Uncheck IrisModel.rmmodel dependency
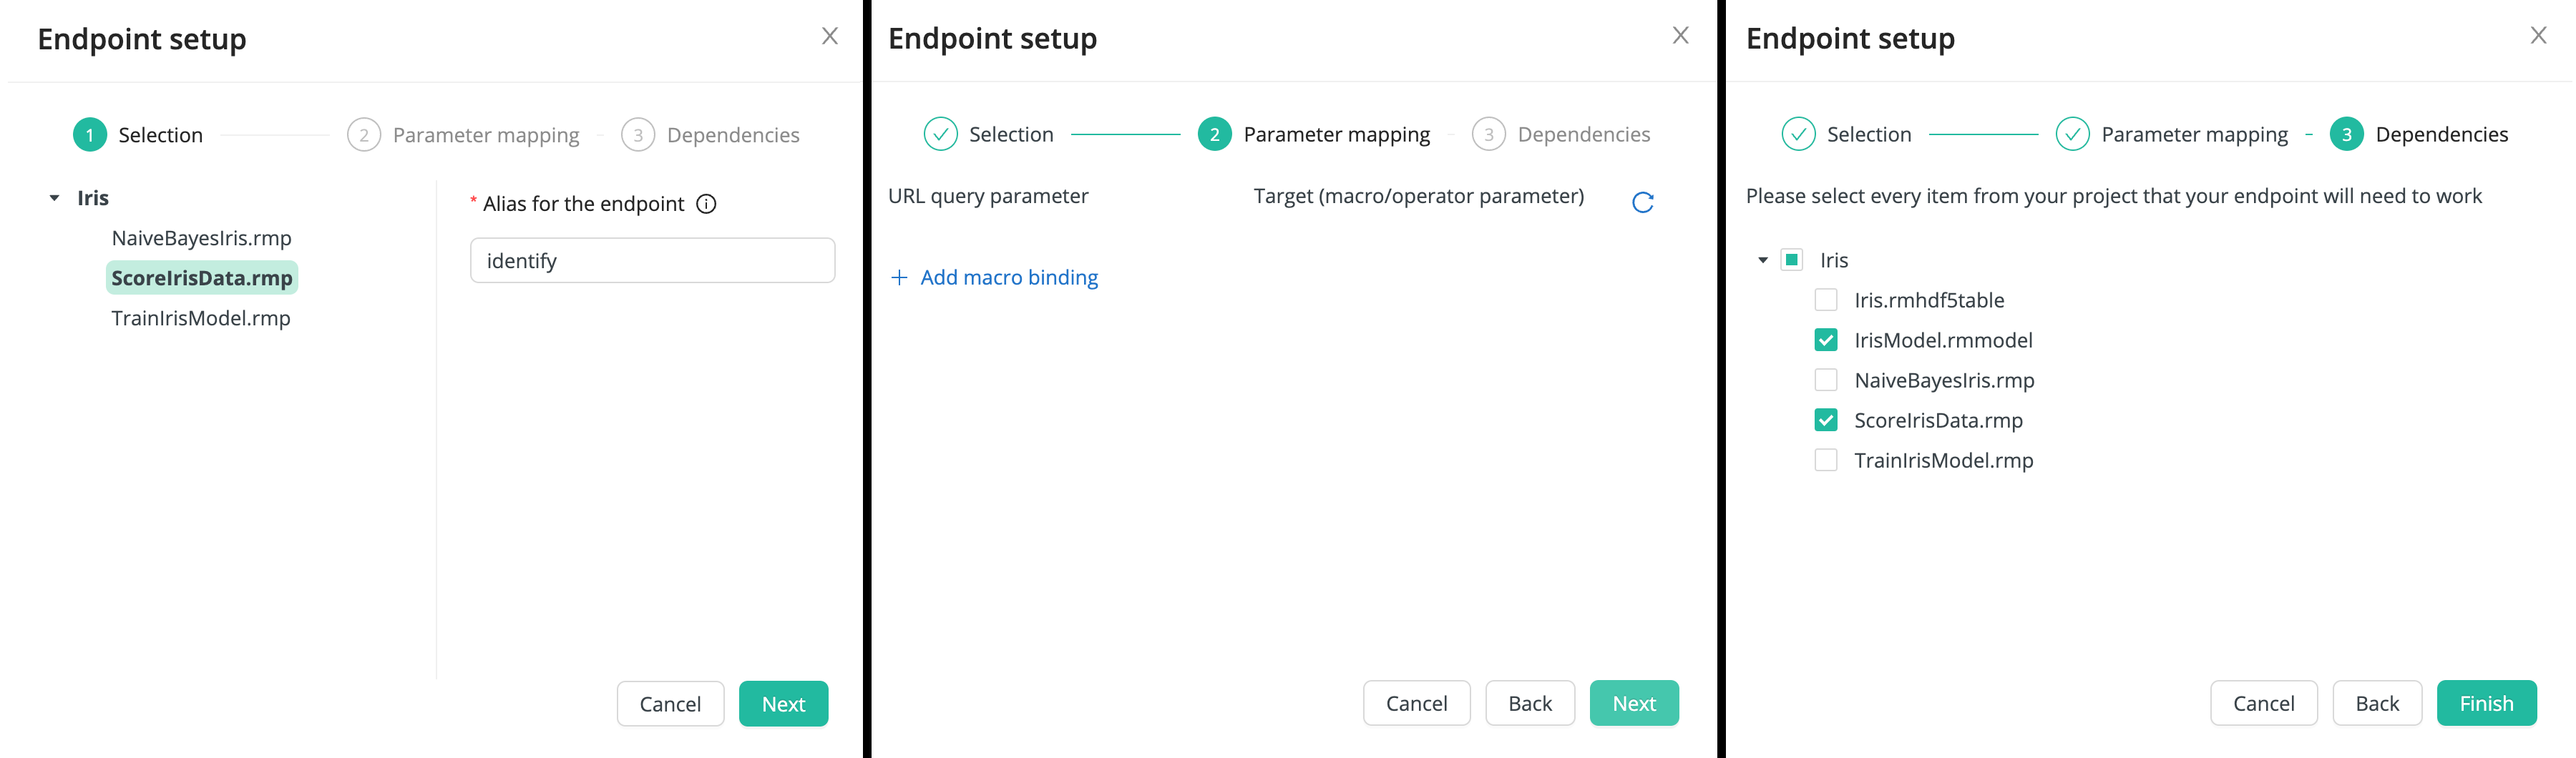This screenshot has width=2576, height=758. coord(1826,339)
